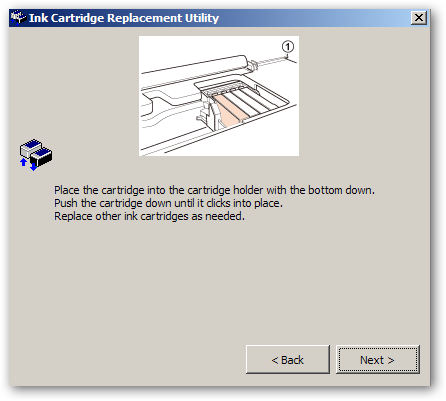Click the ink cartridge swap icon
Image resolution: width=446 pixels, height=401 pixels.
(x=36, y=155)
